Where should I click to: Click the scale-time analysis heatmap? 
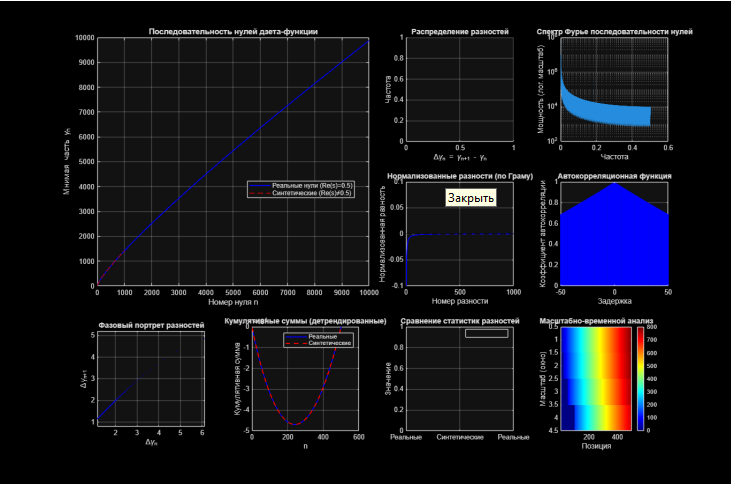pos(594,379)
